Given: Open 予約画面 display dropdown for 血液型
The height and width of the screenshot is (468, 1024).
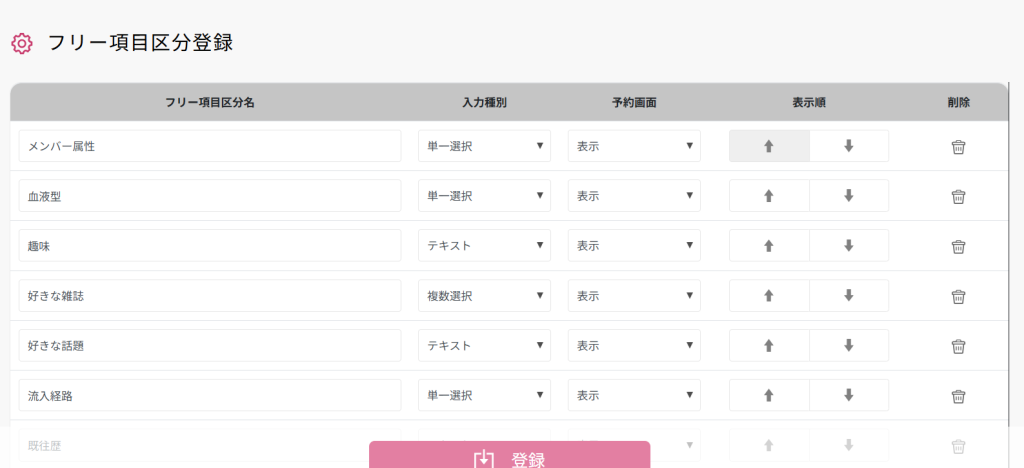Looking at the screenshot, I should 634,196.
